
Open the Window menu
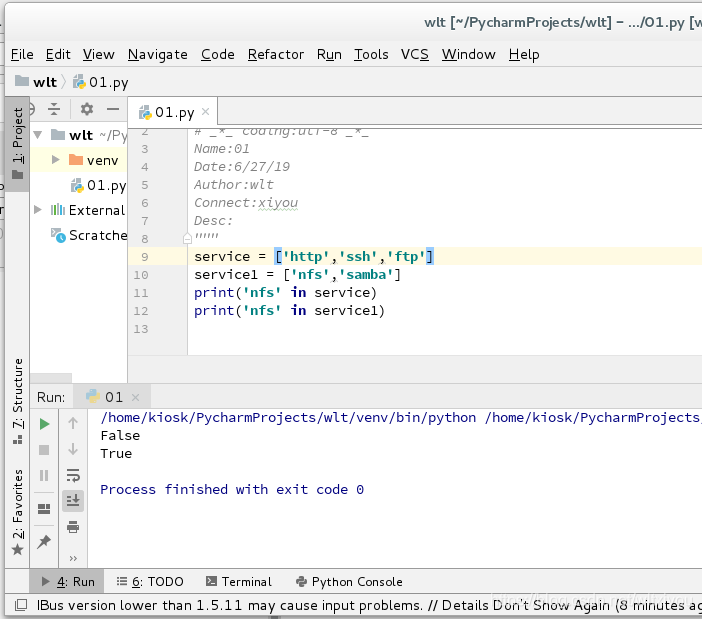tap(468, 54)
